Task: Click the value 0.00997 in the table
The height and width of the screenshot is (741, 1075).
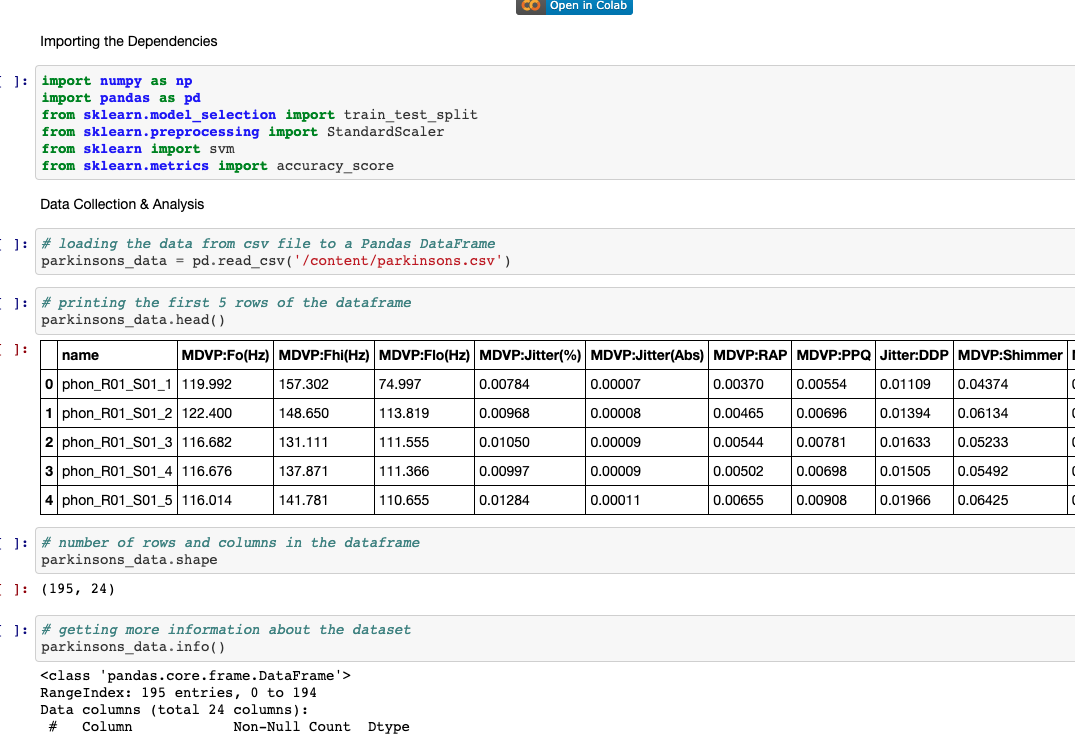Action: pyautogui.click(x=505, y=471)
